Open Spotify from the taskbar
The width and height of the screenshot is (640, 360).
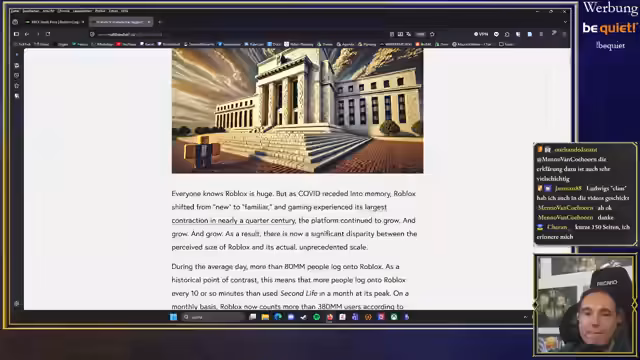click(x=316, y=317)
